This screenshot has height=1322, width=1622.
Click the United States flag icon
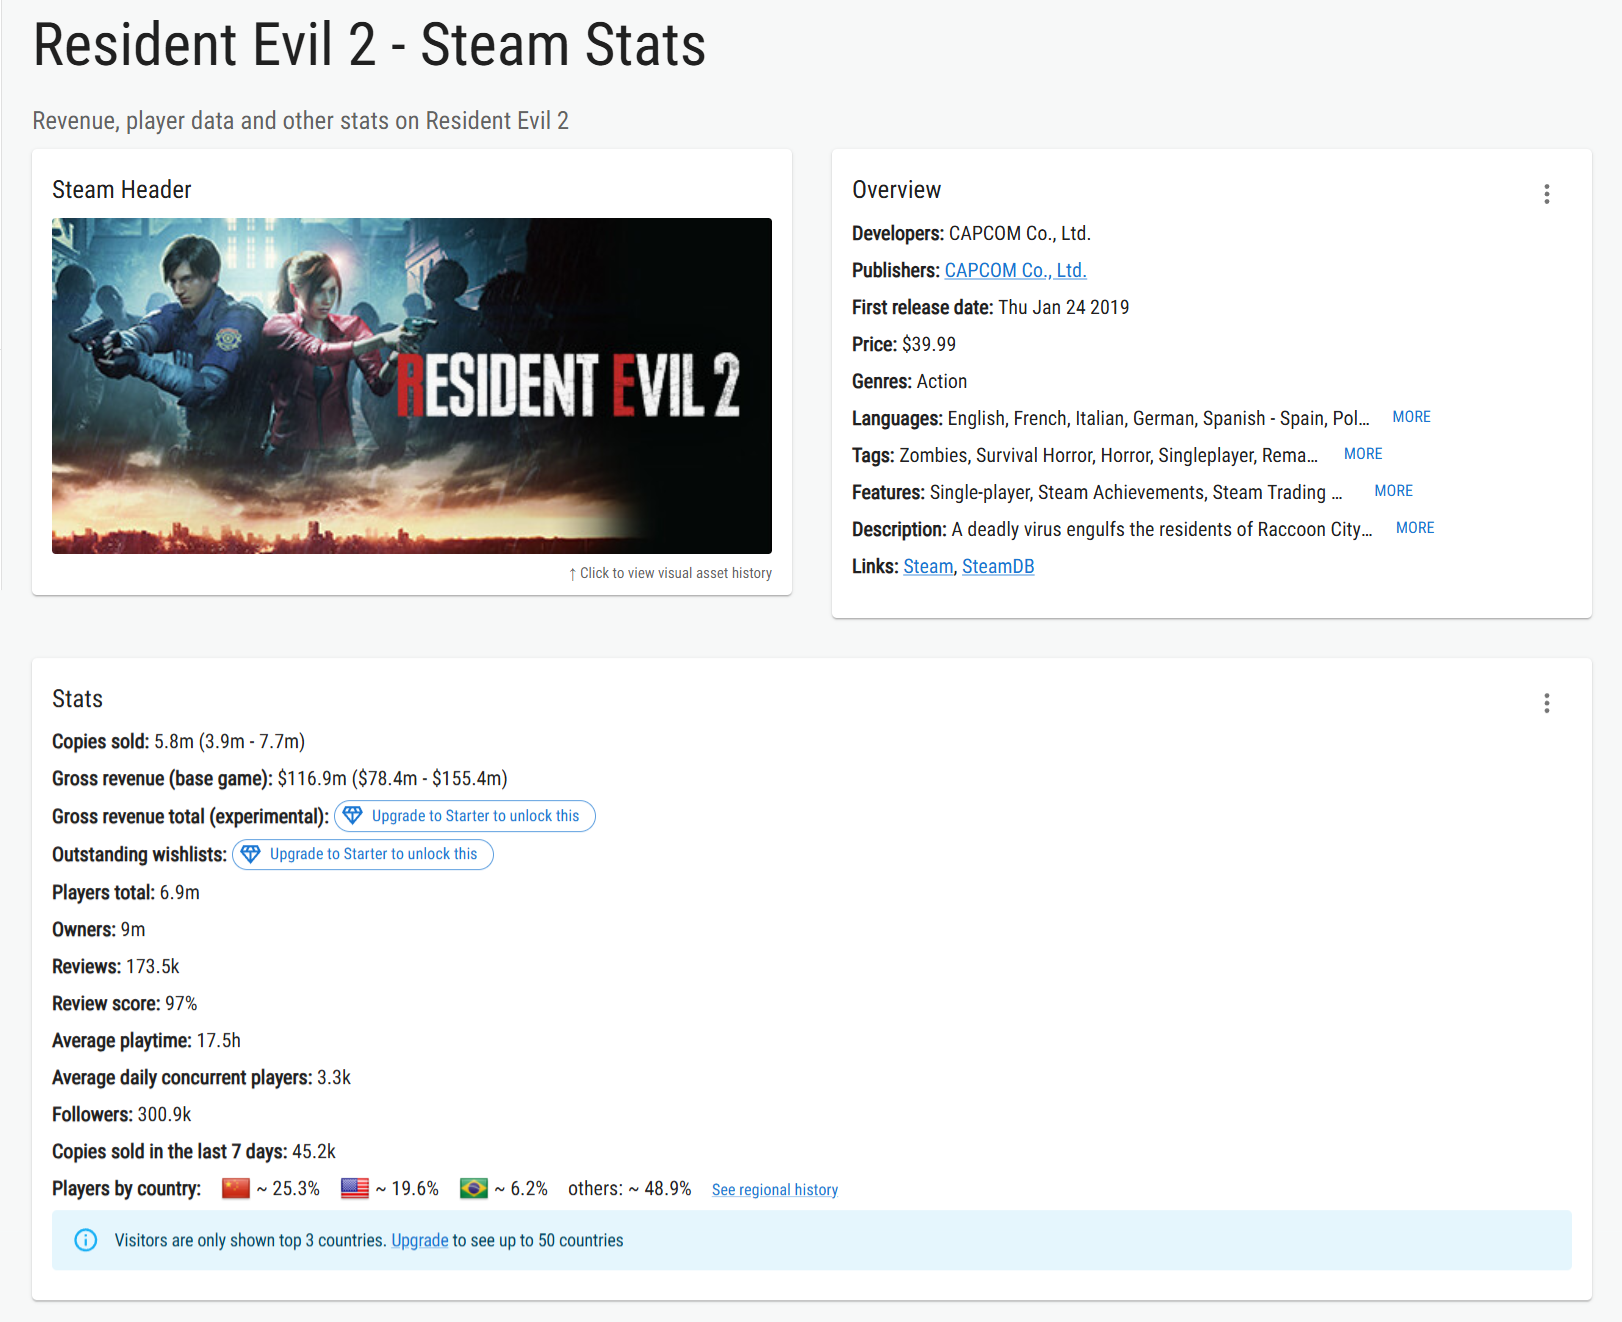[355, 1188]
